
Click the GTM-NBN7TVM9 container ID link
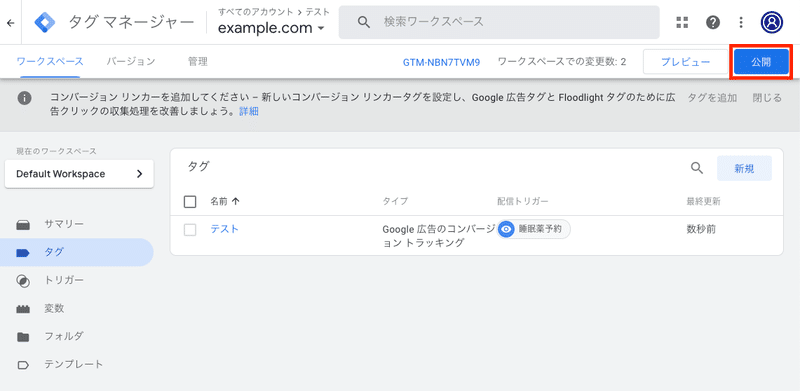(x=441, y=62)
